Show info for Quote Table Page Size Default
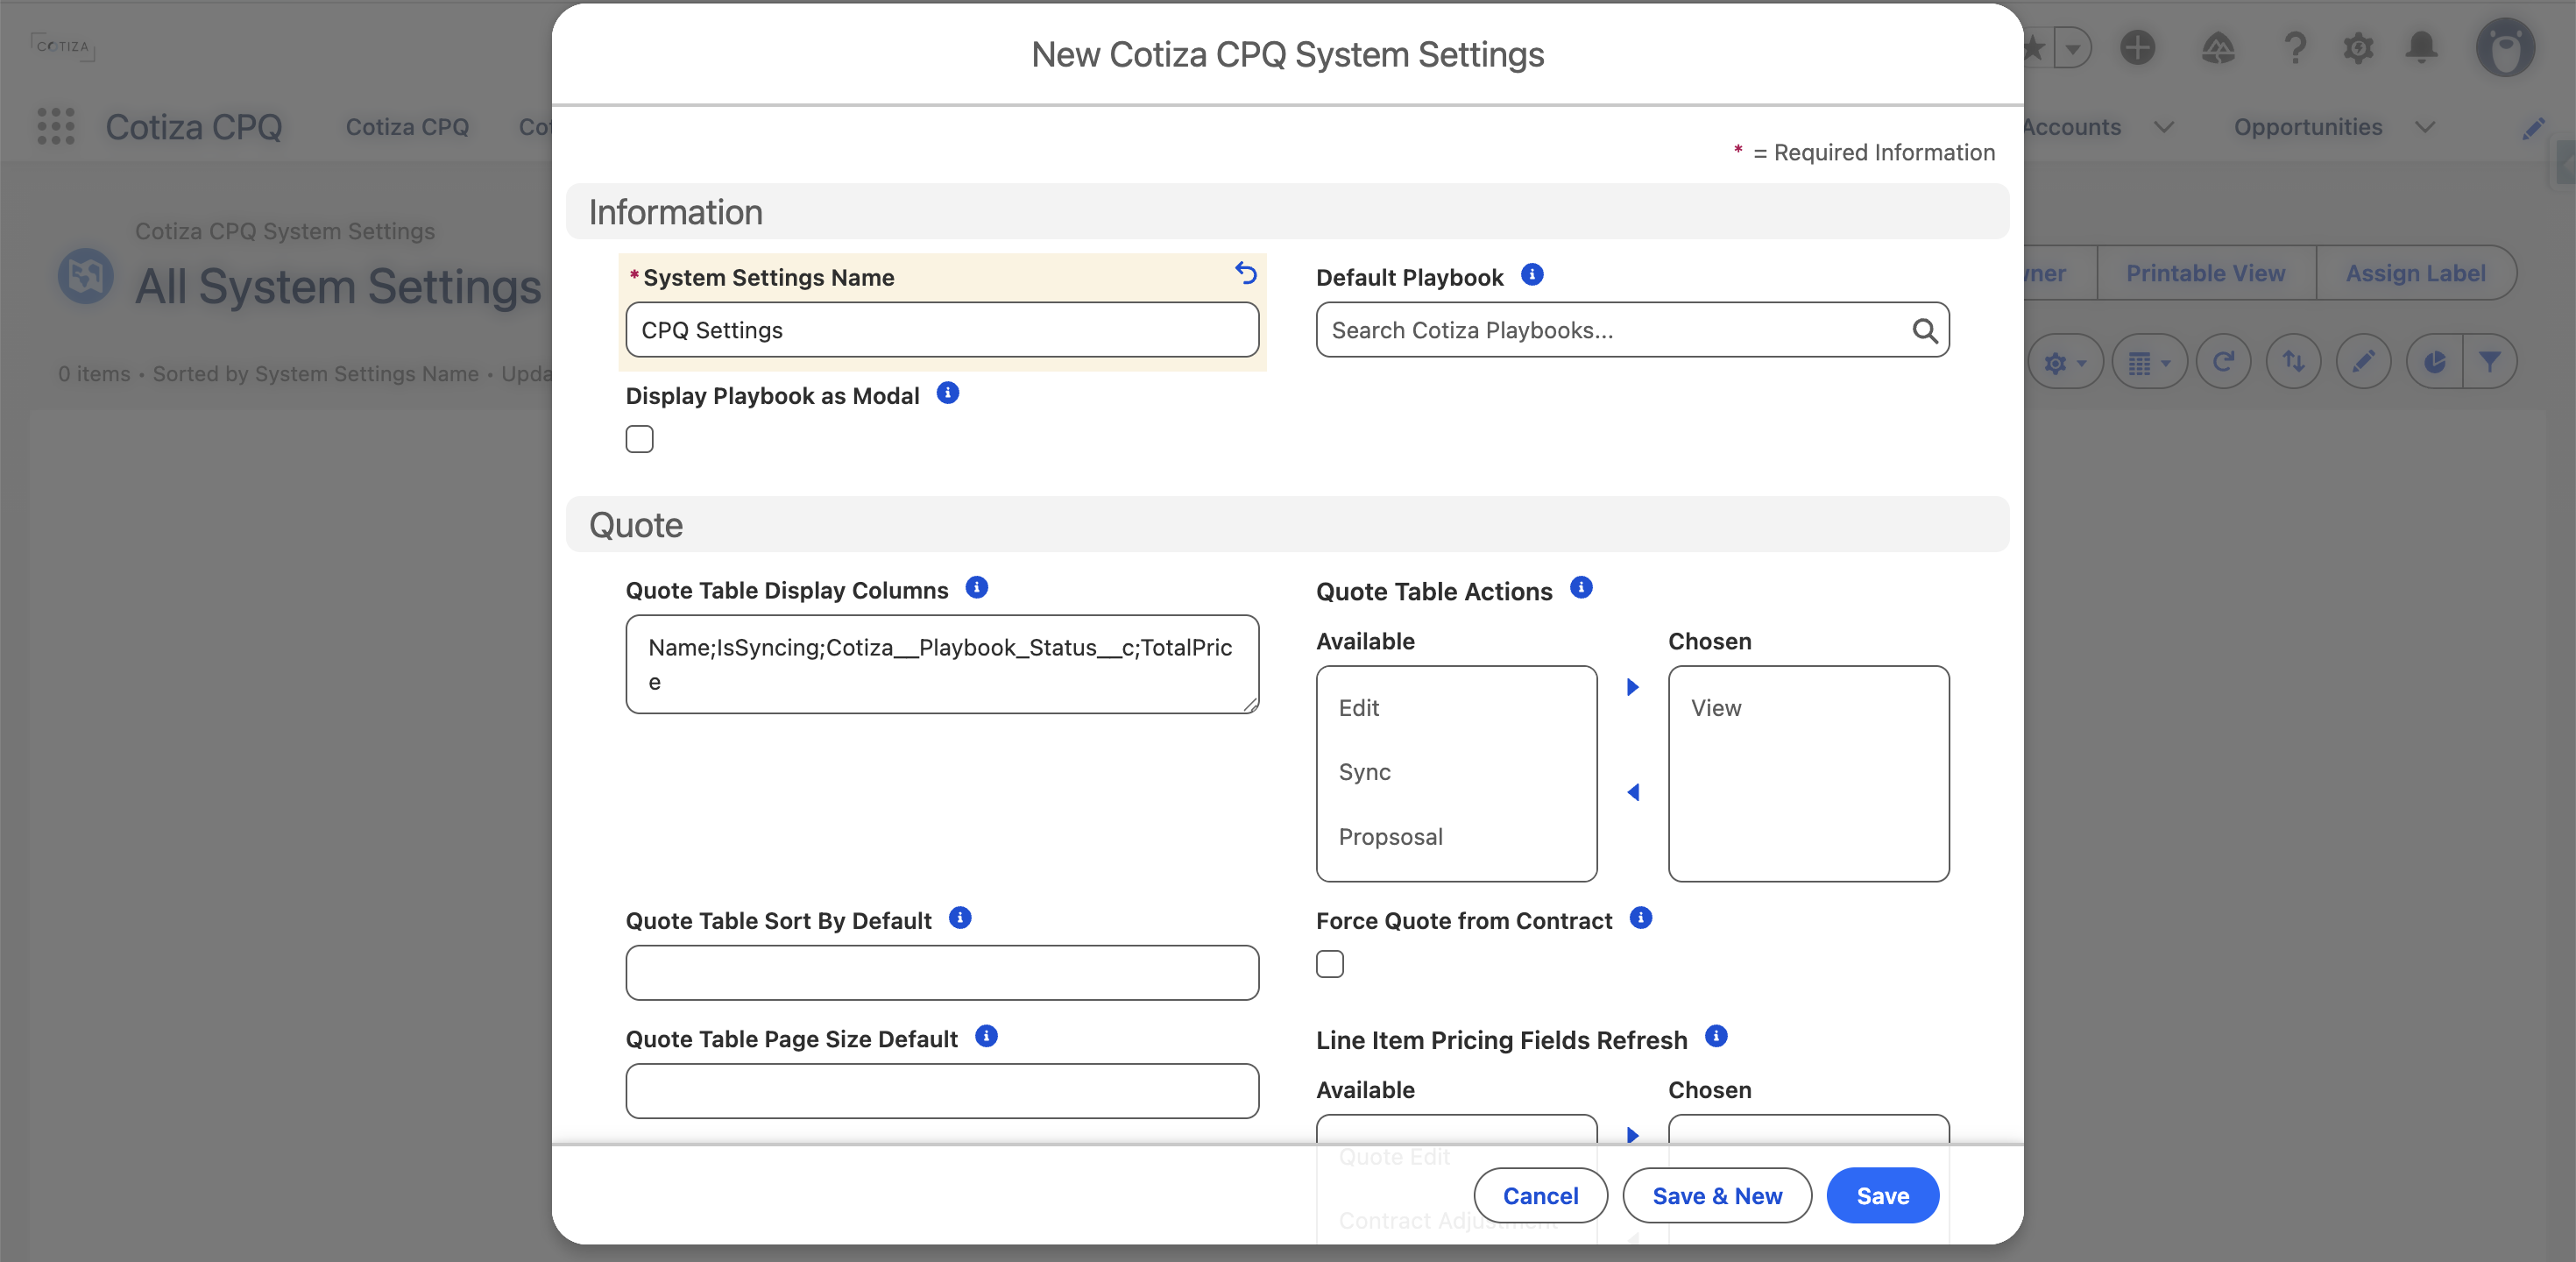2576x1262 pixels. coord(986,1036)
